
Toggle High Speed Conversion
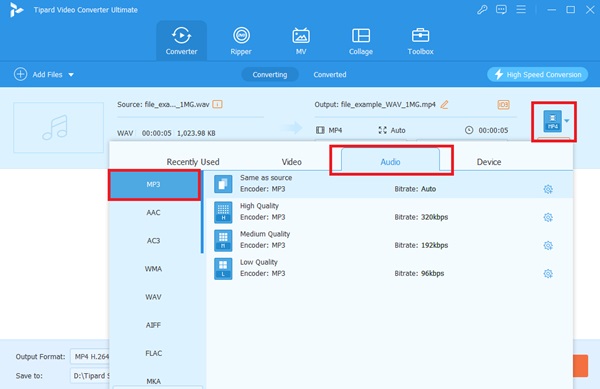tap(537, 74)
